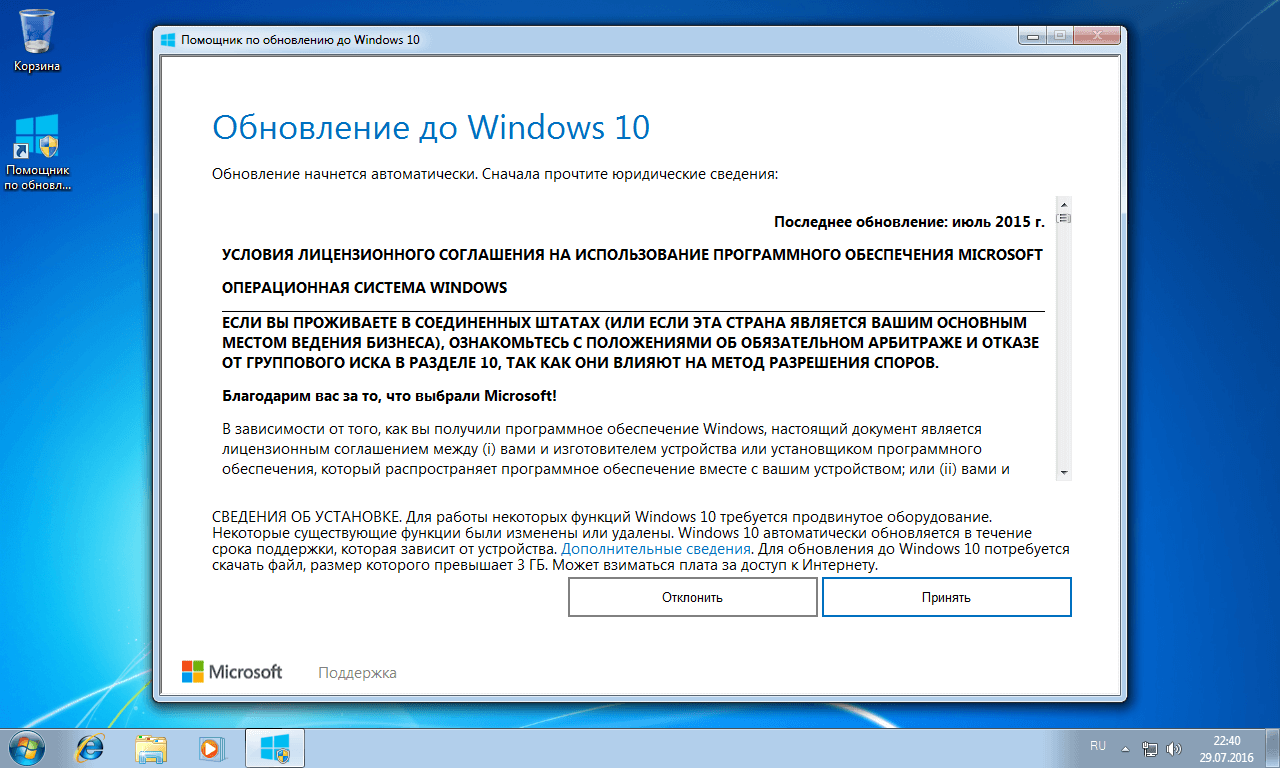Open the Дополнительные сведения link
The height and width of the screenshot is (768, 1280).
point(655,549)
